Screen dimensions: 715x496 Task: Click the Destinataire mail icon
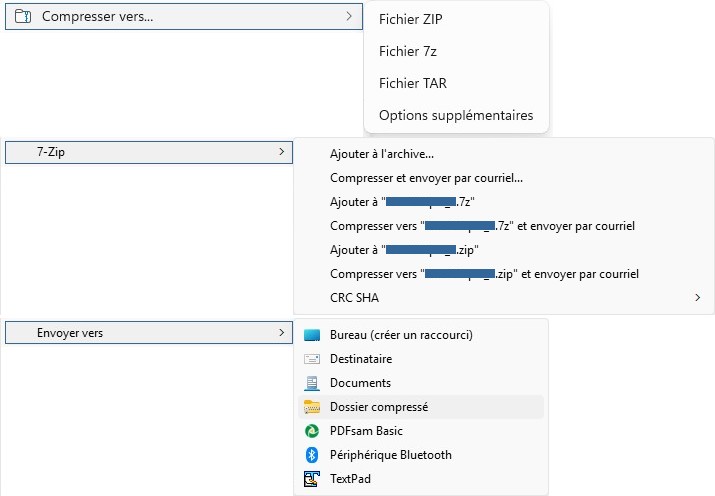point(312,359)
